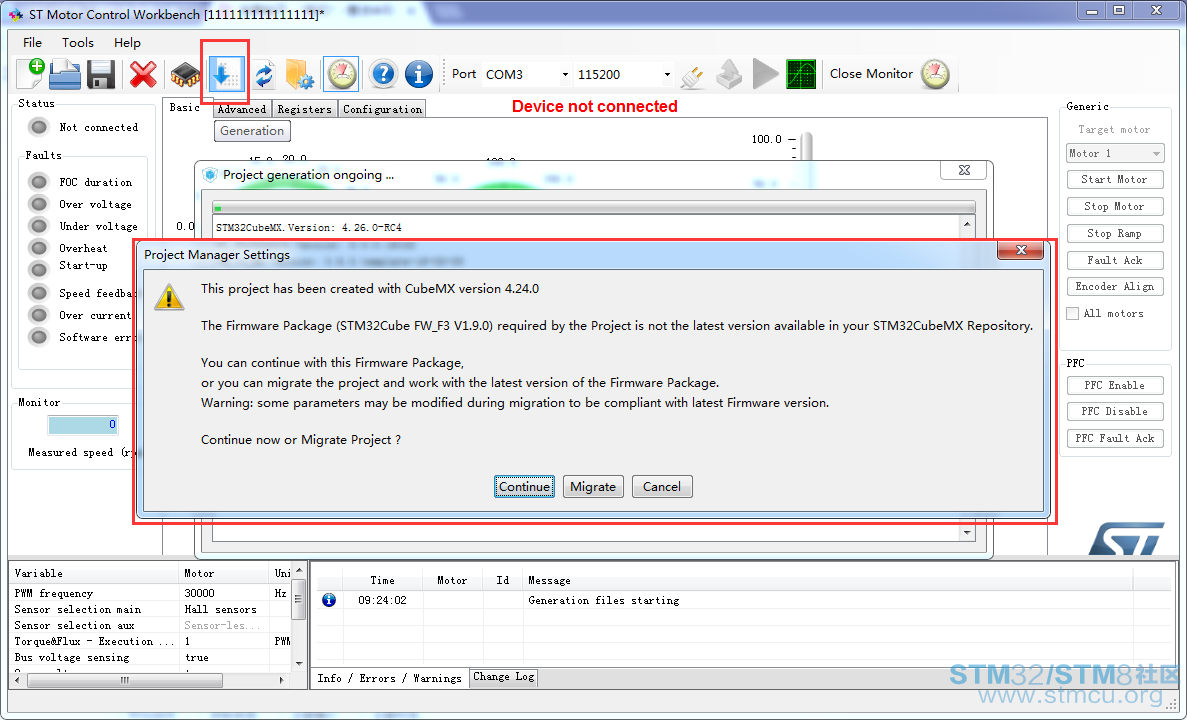Click the Generation tooltip label
The image size is (1187, 720).
[252, 131]
